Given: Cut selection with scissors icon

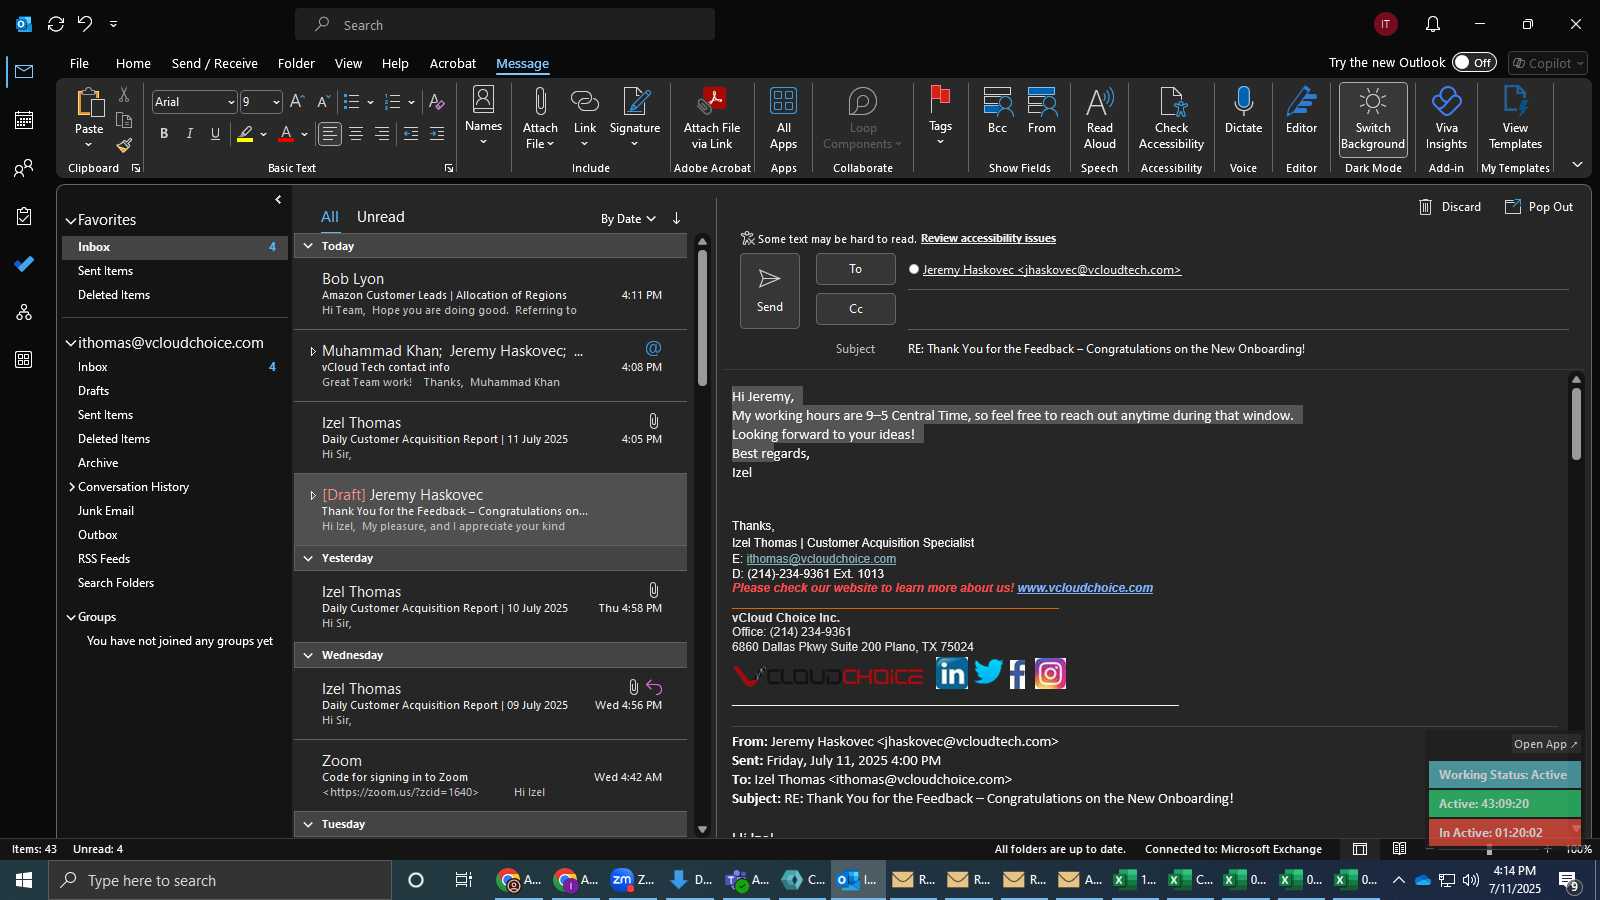Looking at the screenshot, I should click(124, 94).
